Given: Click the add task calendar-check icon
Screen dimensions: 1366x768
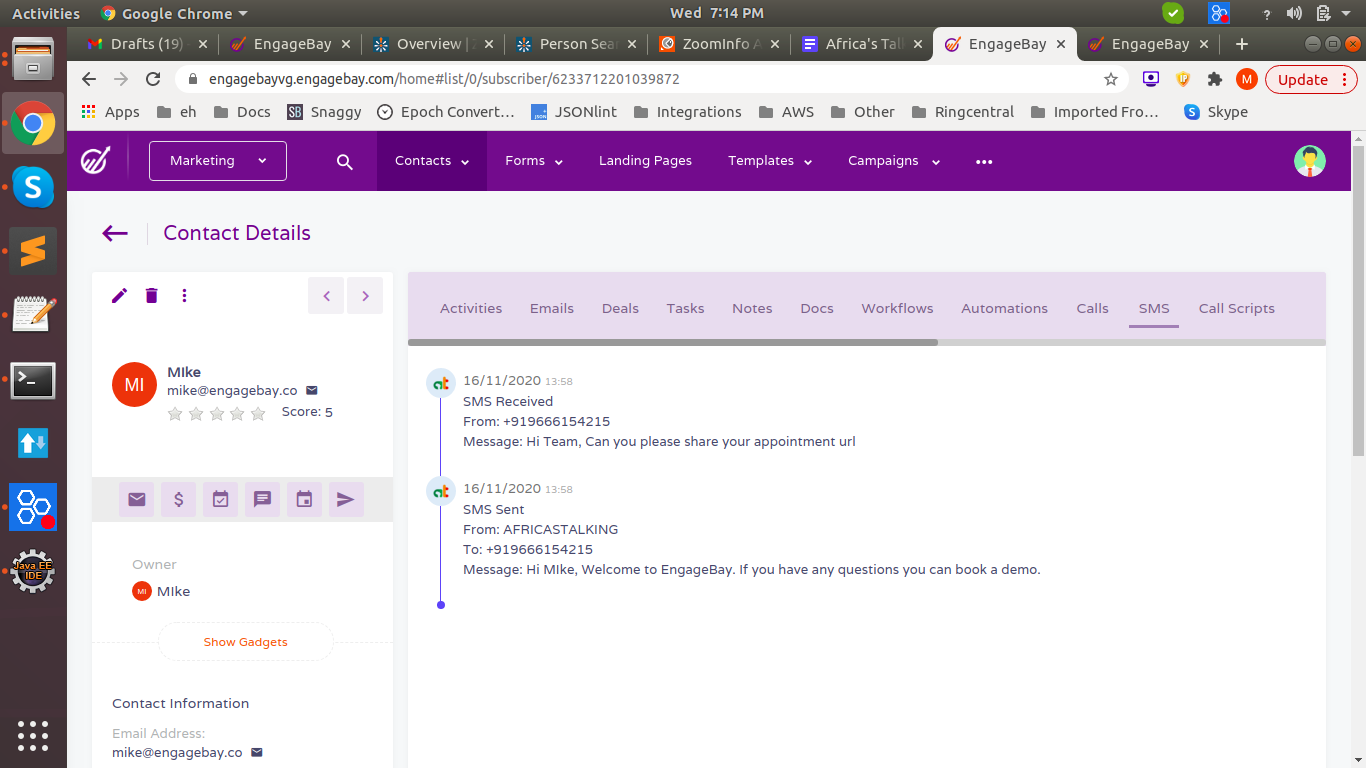Looking at the screenshot, I should click(221, 499).
